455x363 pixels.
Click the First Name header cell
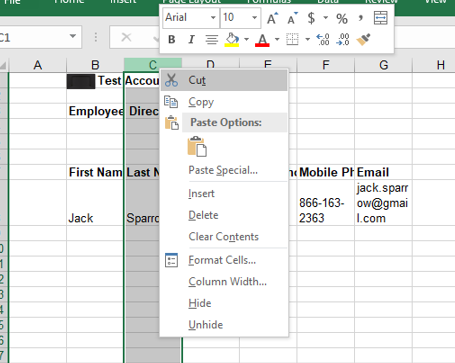(95, 172)
